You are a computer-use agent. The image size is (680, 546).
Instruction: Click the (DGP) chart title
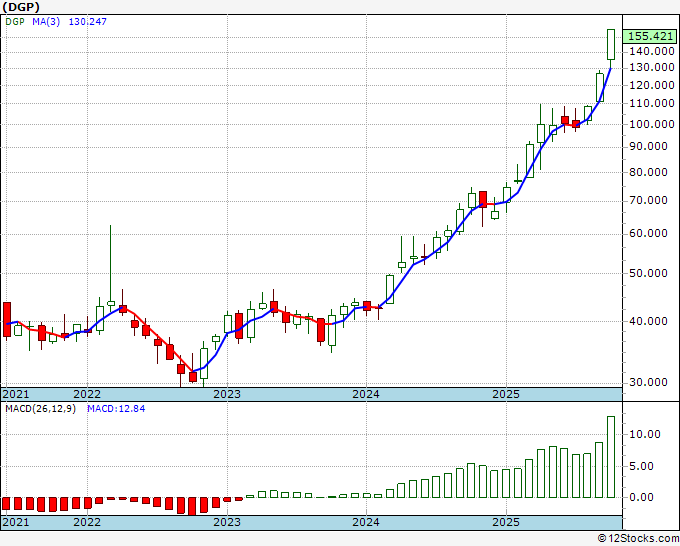(x=21, y=7)
